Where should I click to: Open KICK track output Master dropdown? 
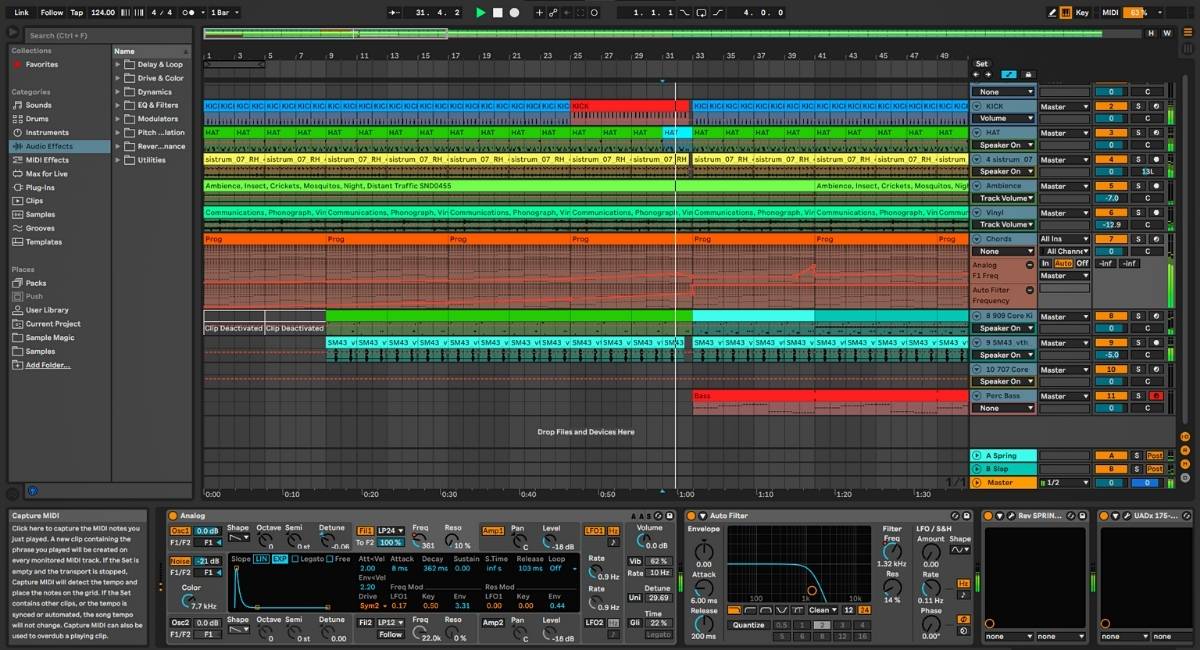click(x=1065, y=106)
